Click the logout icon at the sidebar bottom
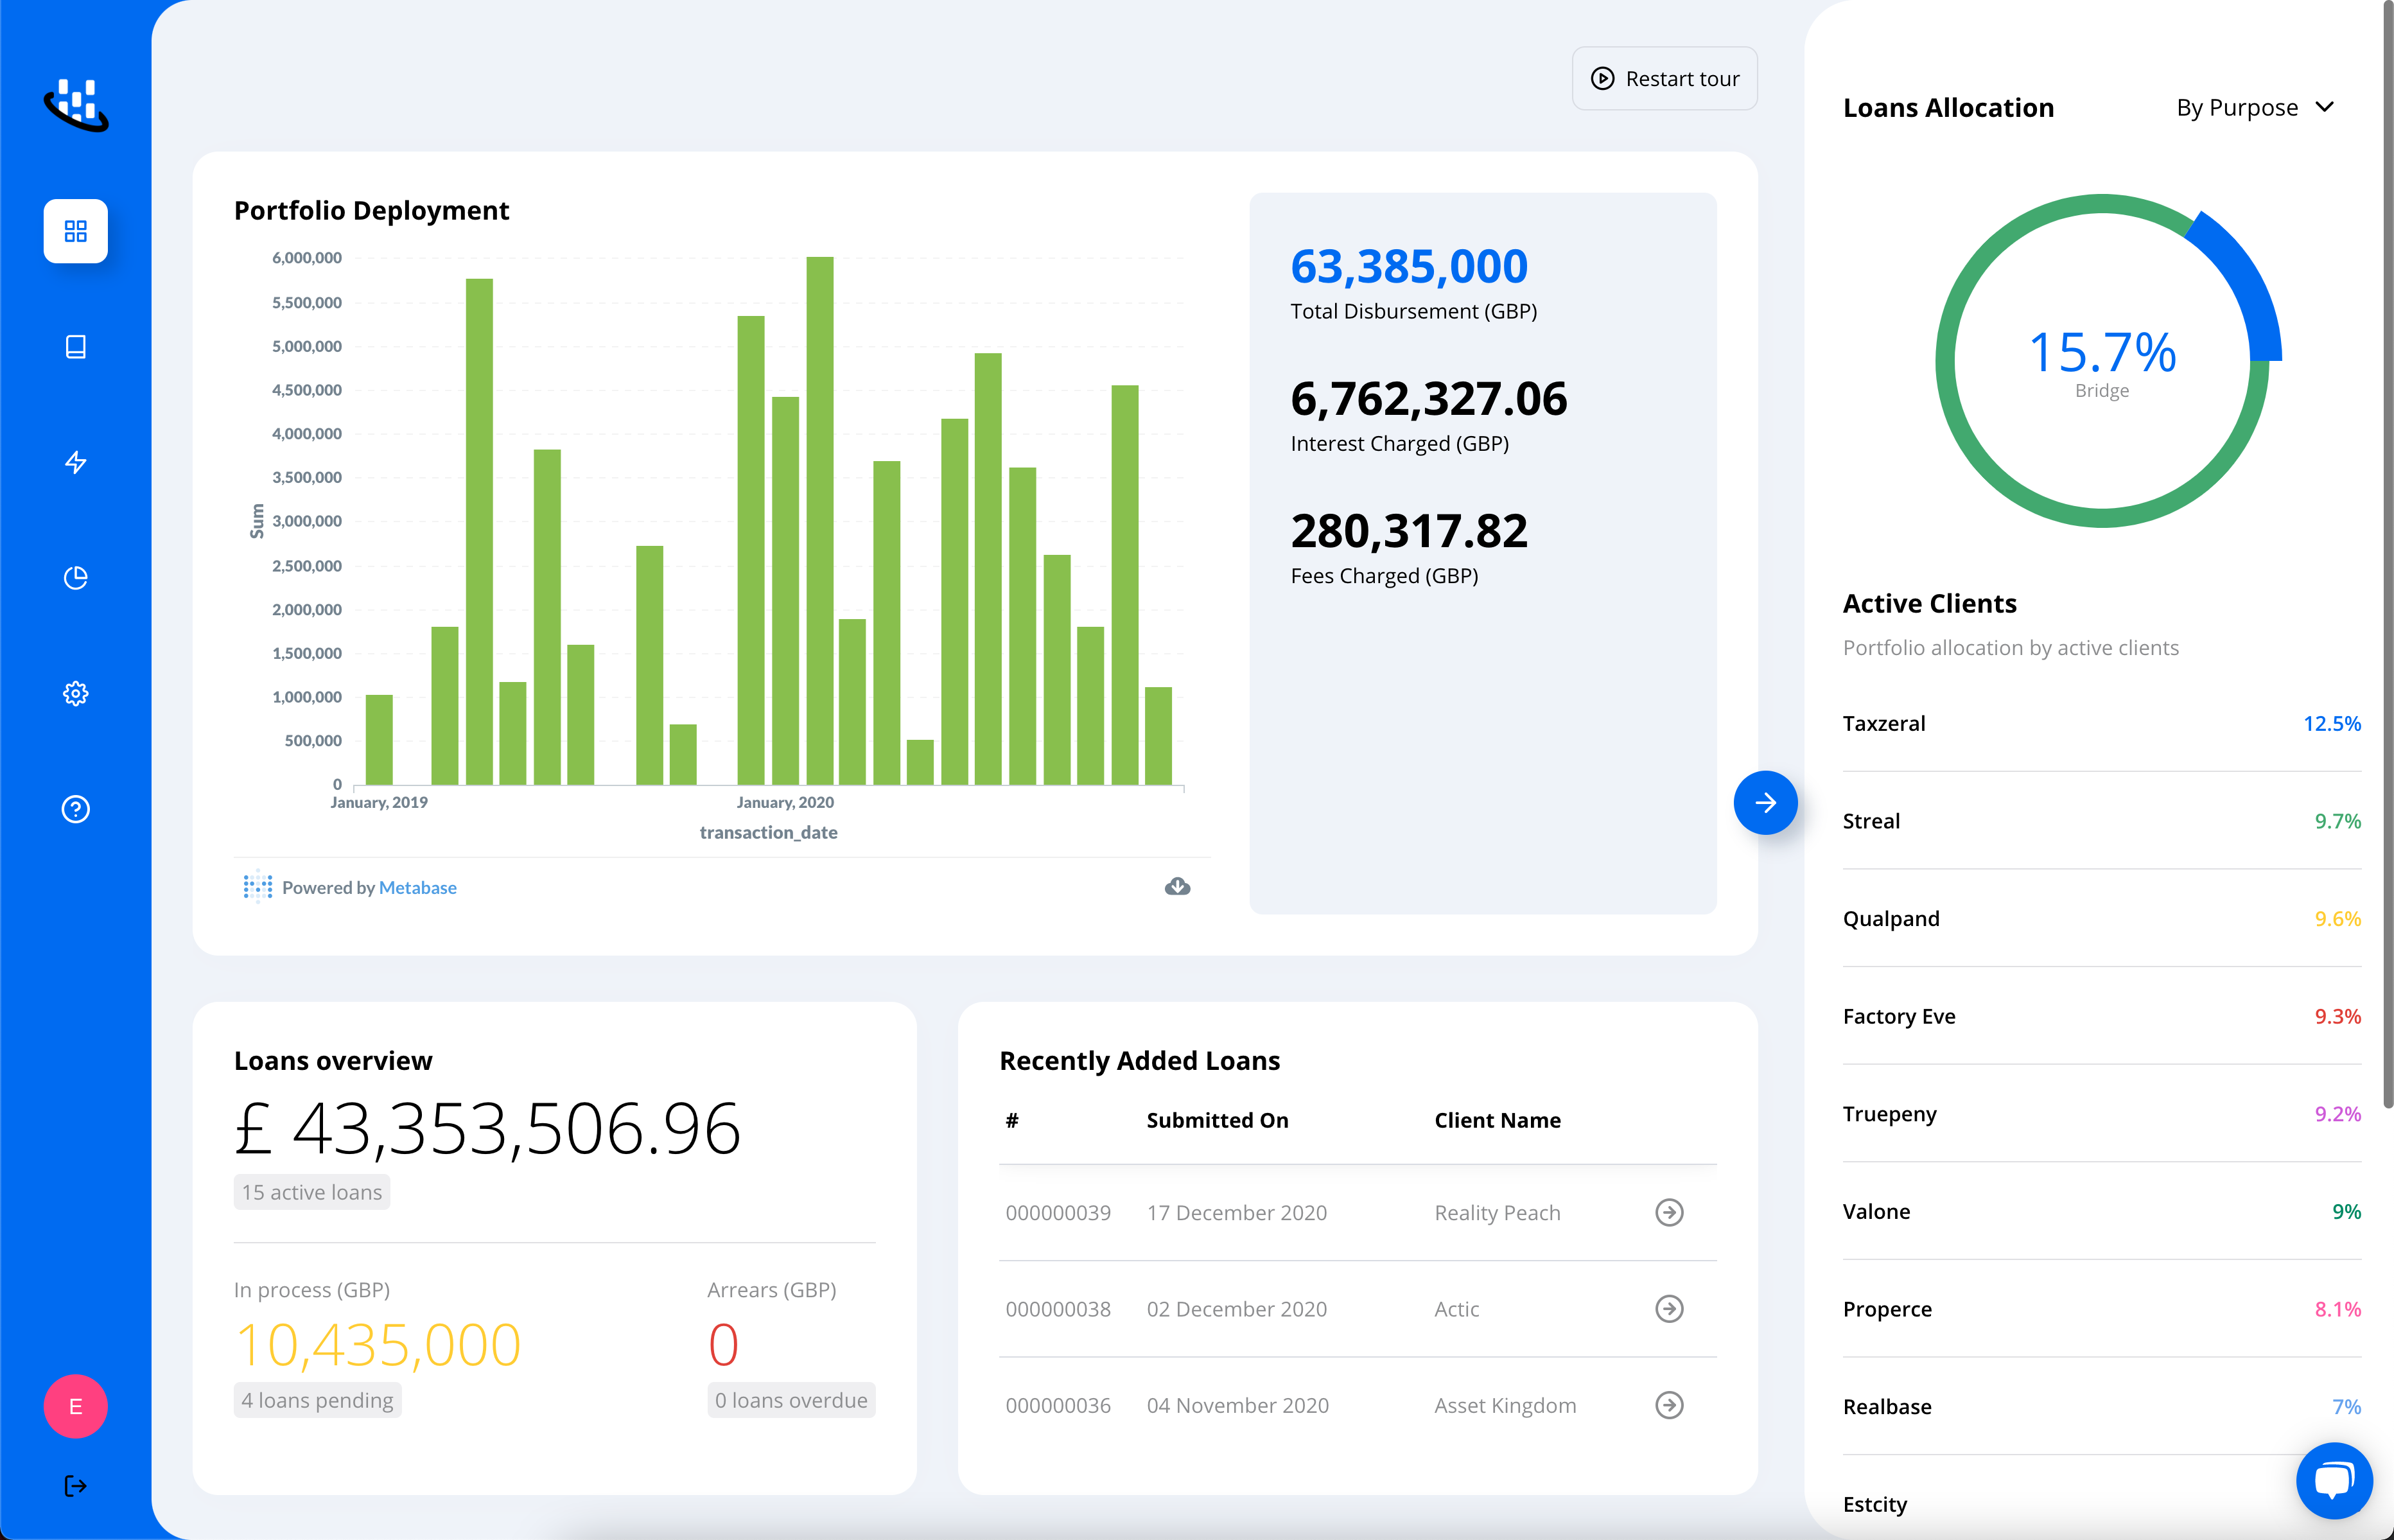The height and width of the screenshot is (1540, 2394). [75, 1486]
